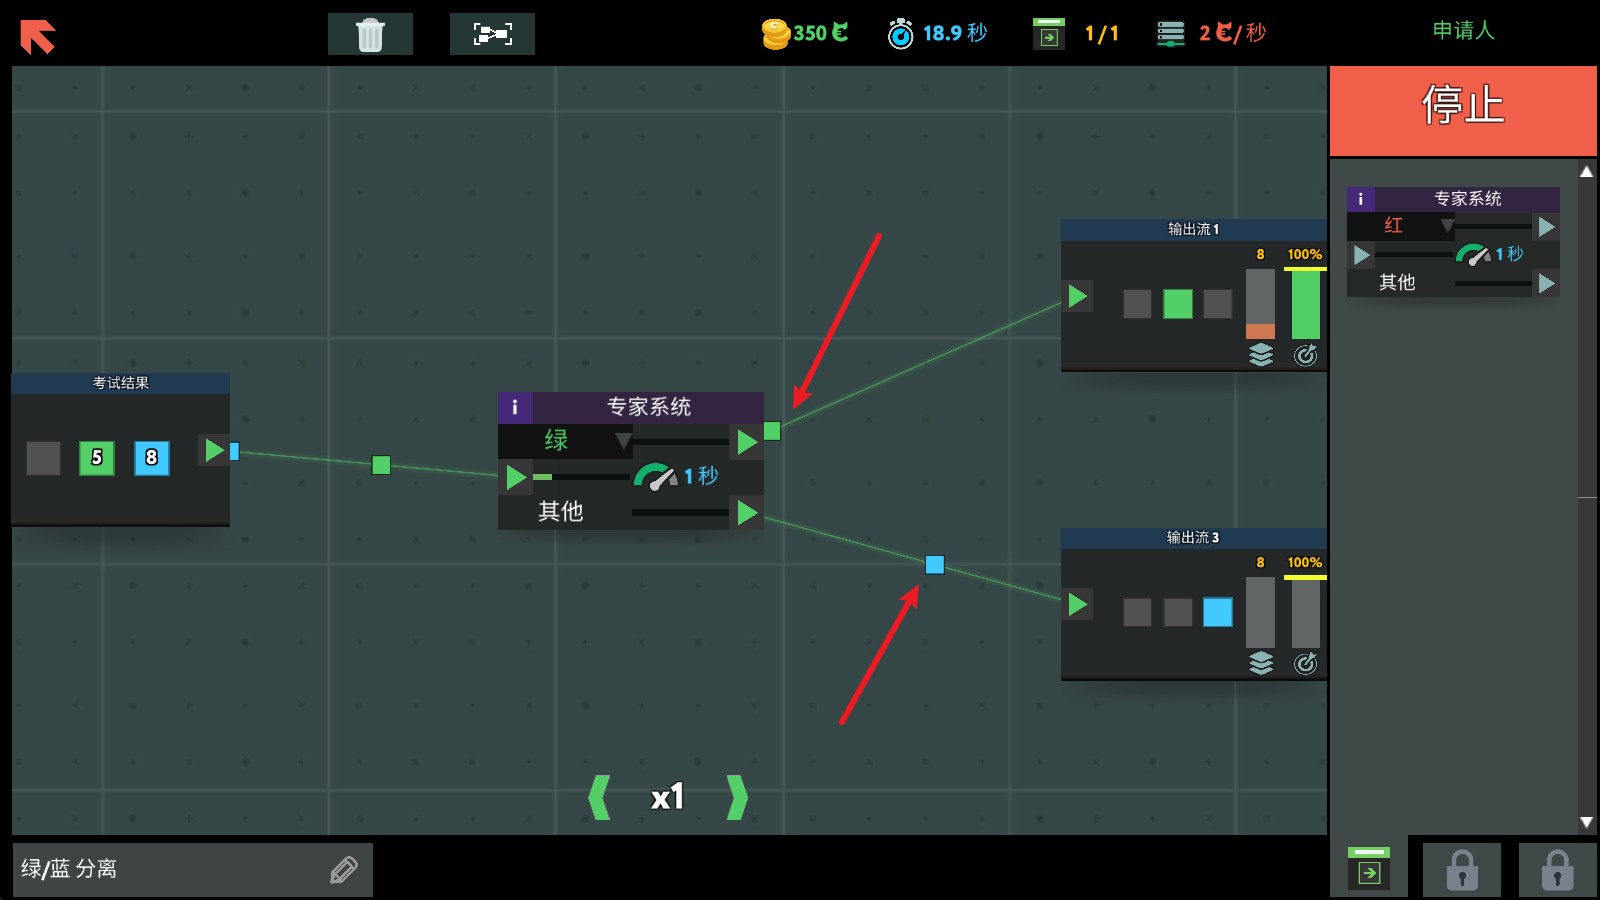Screen dimensions: 1600x900
Task: Click the red back arrow icon
Action: (38, 36)
